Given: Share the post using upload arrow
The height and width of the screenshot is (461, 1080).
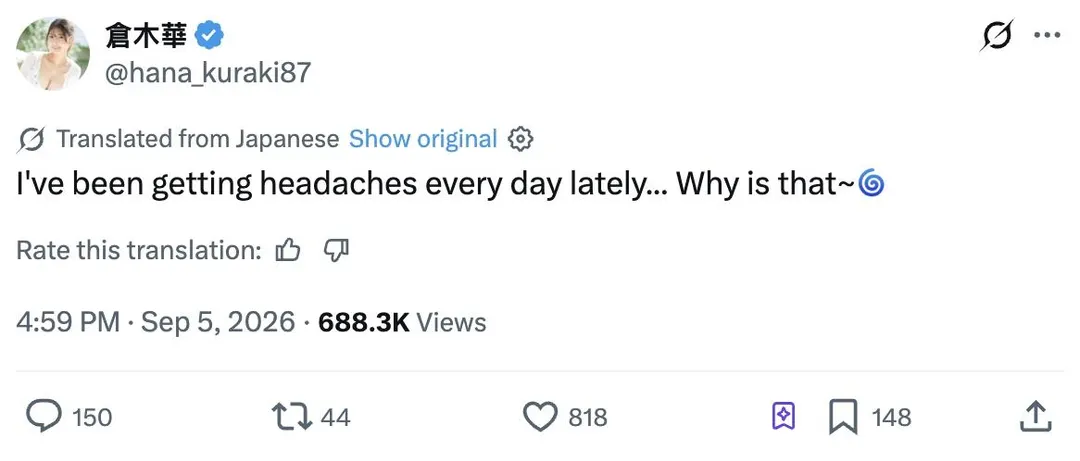Looking at the screenshot, I should click(1035, 416).
